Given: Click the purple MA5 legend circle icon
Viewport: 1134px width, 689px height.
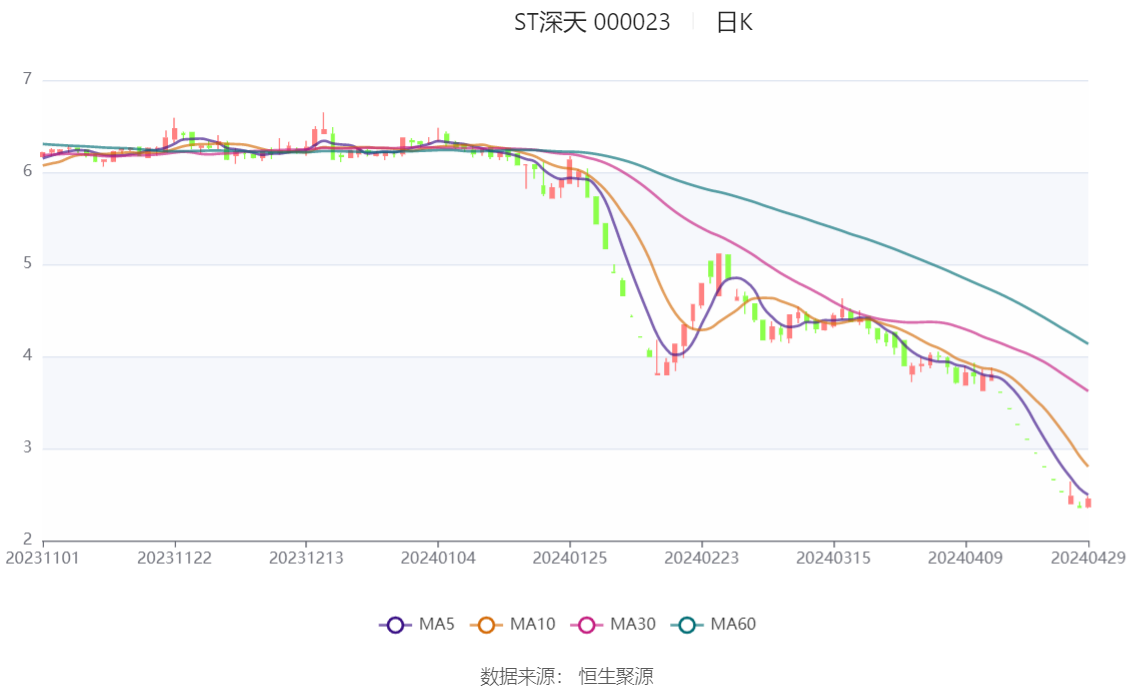Looking at the screenshot, I should 395,625.
